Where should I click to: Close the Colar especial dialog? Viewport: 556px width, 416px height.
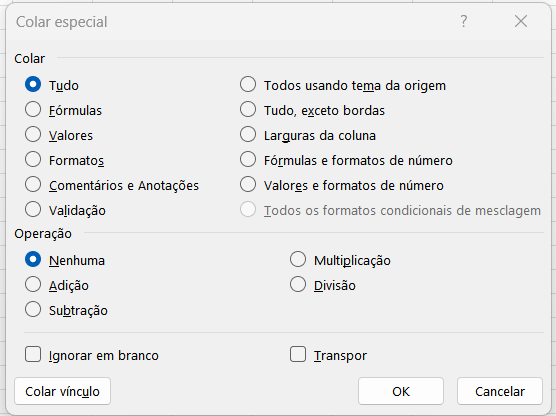coord(521,21)
